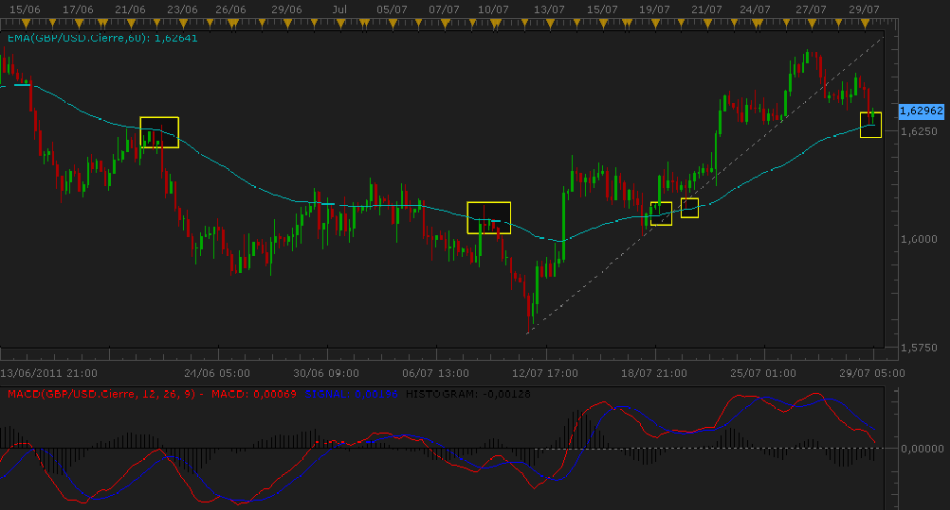Select the yellow rectangle at the far right
The width and height of the screenshot is (950, 510).
point(870,125)
